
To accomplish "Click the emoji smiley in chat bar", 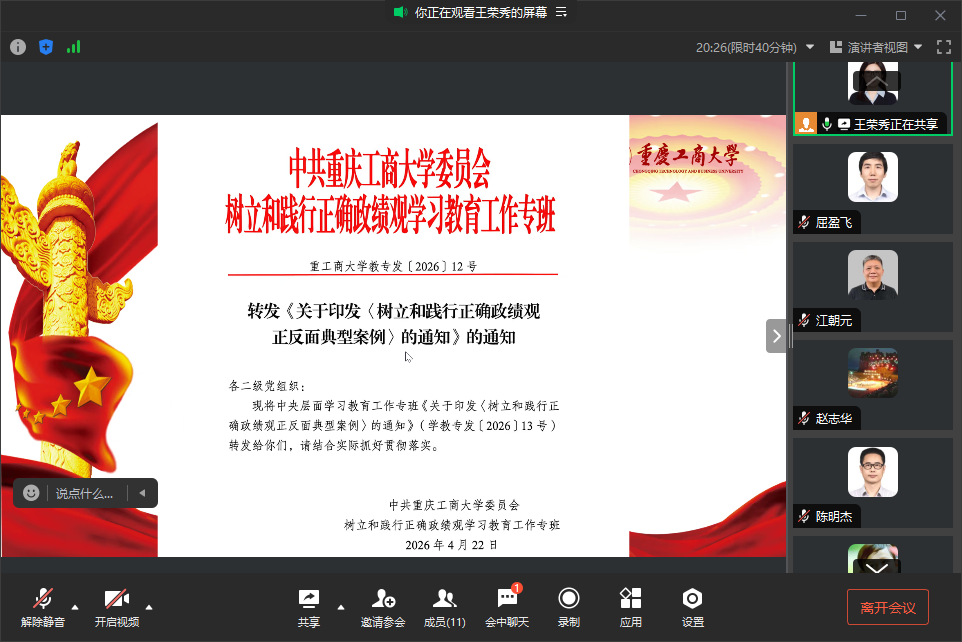I will pyautogui.click(x=31, y=493).
